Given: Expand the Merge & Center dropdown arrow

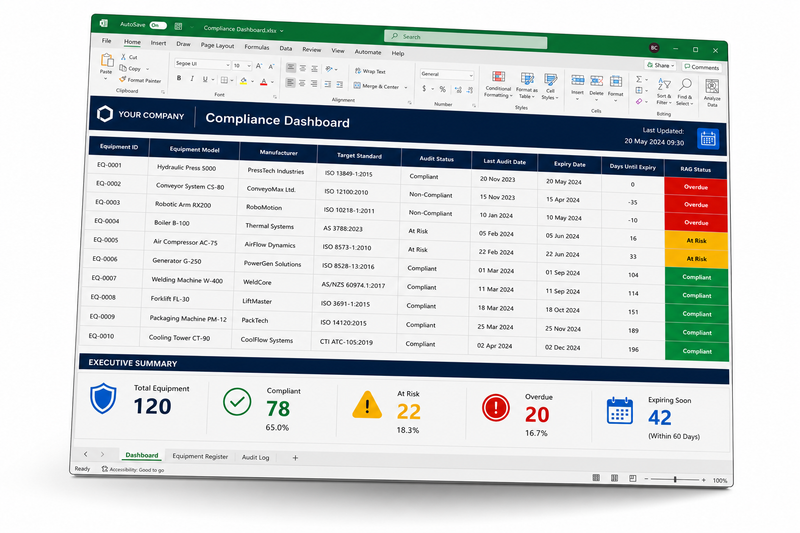Looking at the screenshot, I should (x=406, y=88).
